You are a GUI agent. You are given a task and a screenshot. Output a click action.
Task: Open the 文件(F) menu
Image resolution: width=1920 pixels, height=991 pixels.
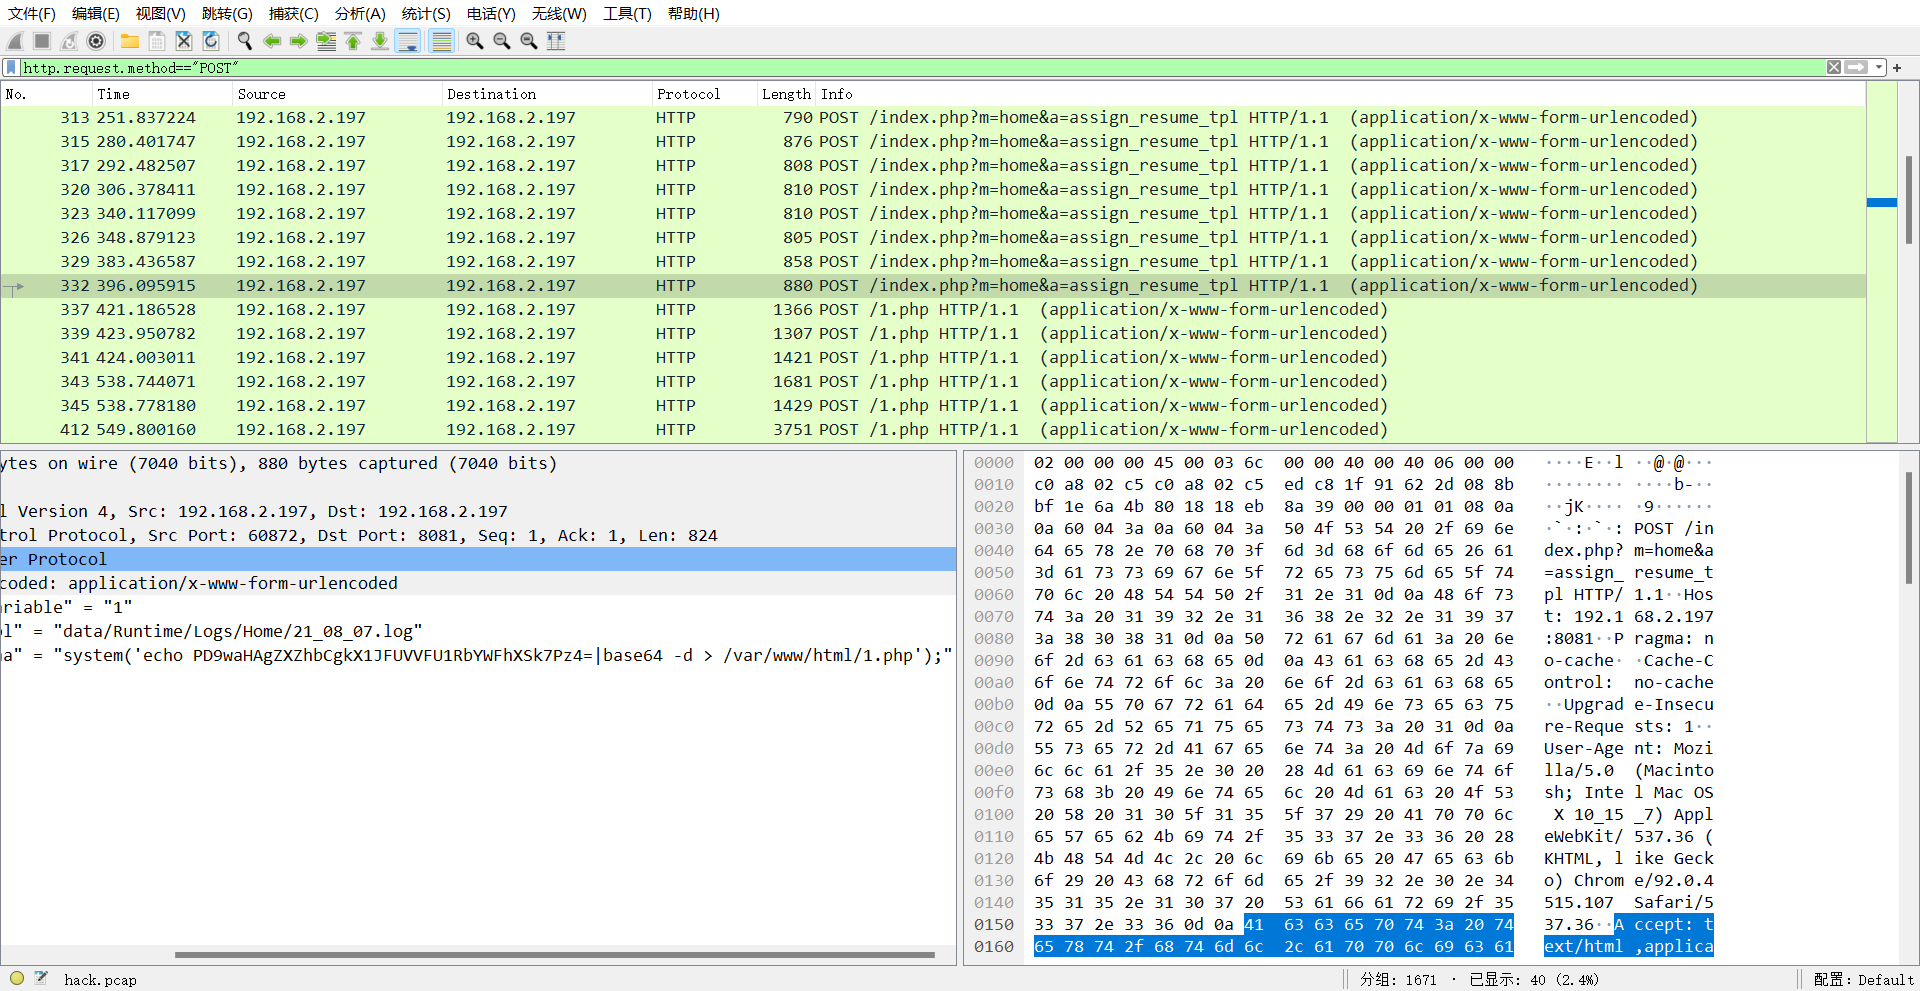(x=32, y=13)
